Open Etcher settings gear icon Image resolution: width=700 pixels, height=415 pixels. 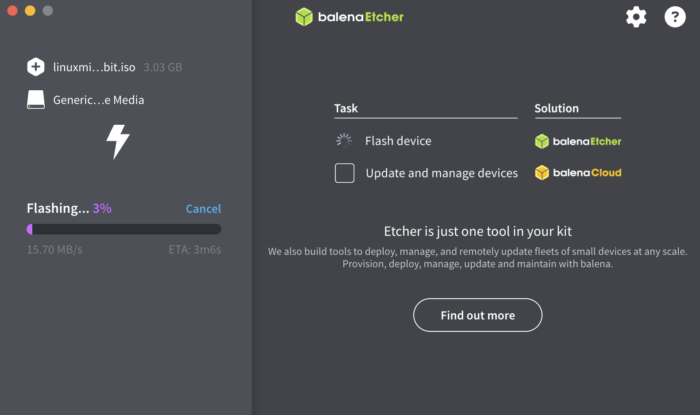[x=636, y=17]
